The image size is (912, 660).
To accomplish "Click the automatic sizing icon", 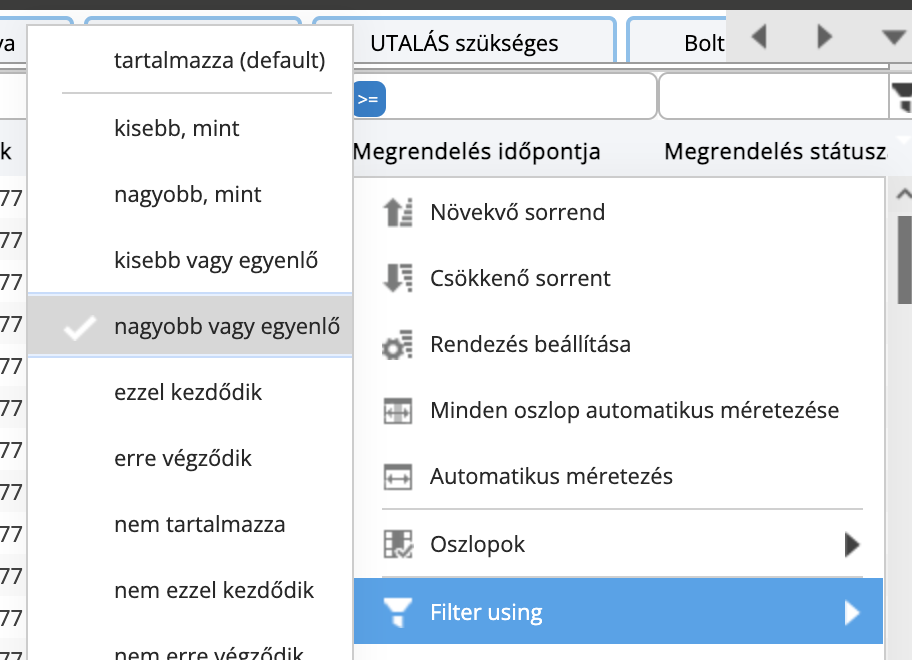I will [x=398, y=477].
